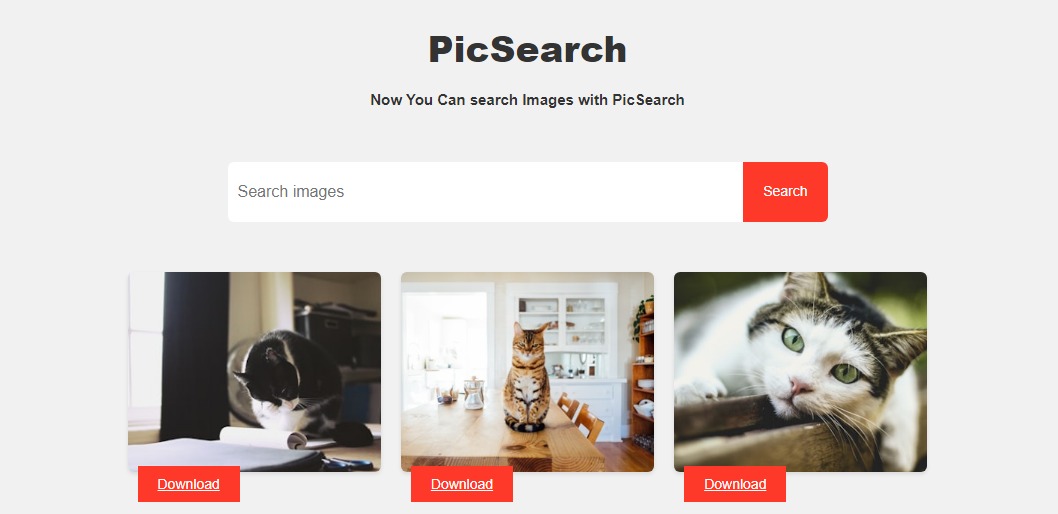Click the dark curtain in the first photo

pos(194,355)
